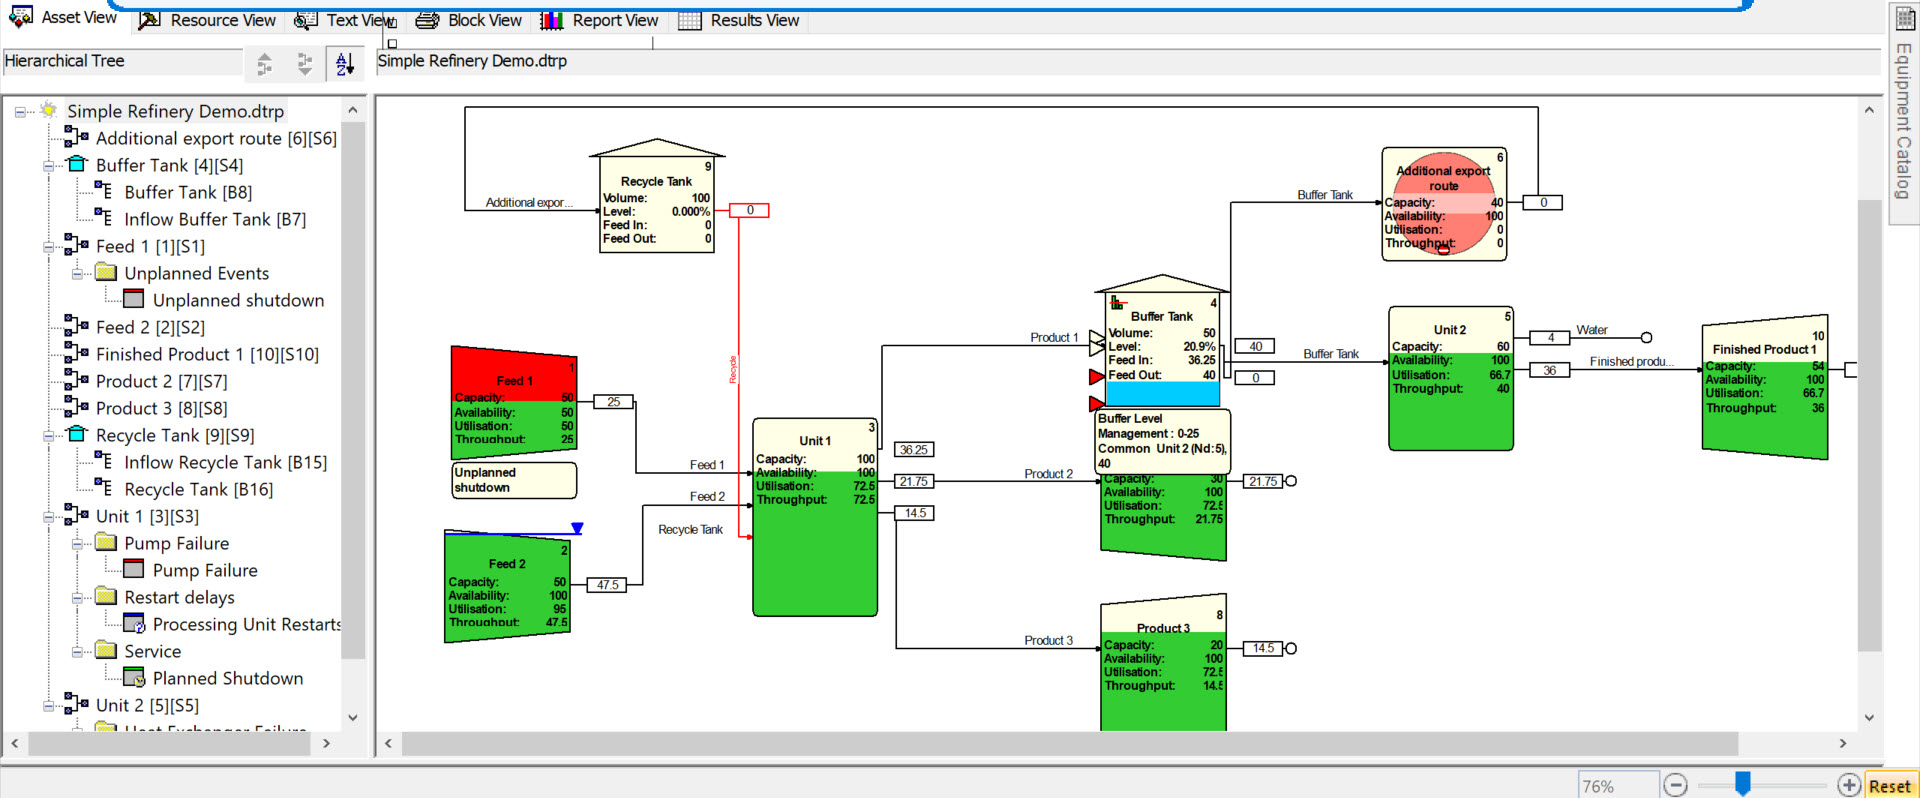Screen dimensions: 1920x798
Task: Click the move item up tree icon
Action: (x=264, y=64)
